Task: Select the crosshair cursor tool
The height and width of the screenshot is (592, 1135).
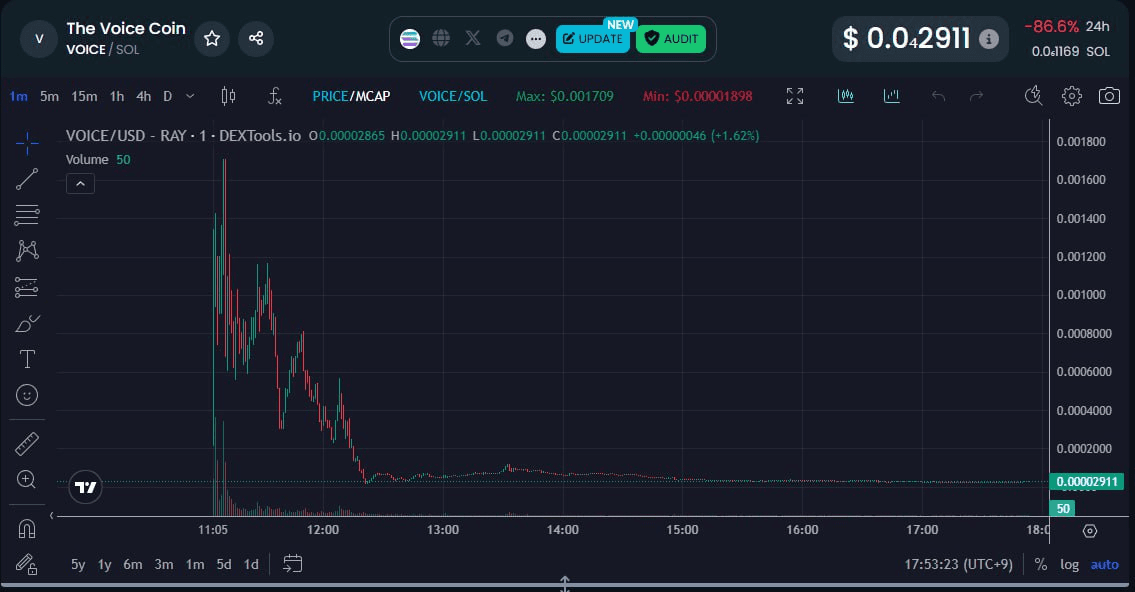Action: coord(27,143)
